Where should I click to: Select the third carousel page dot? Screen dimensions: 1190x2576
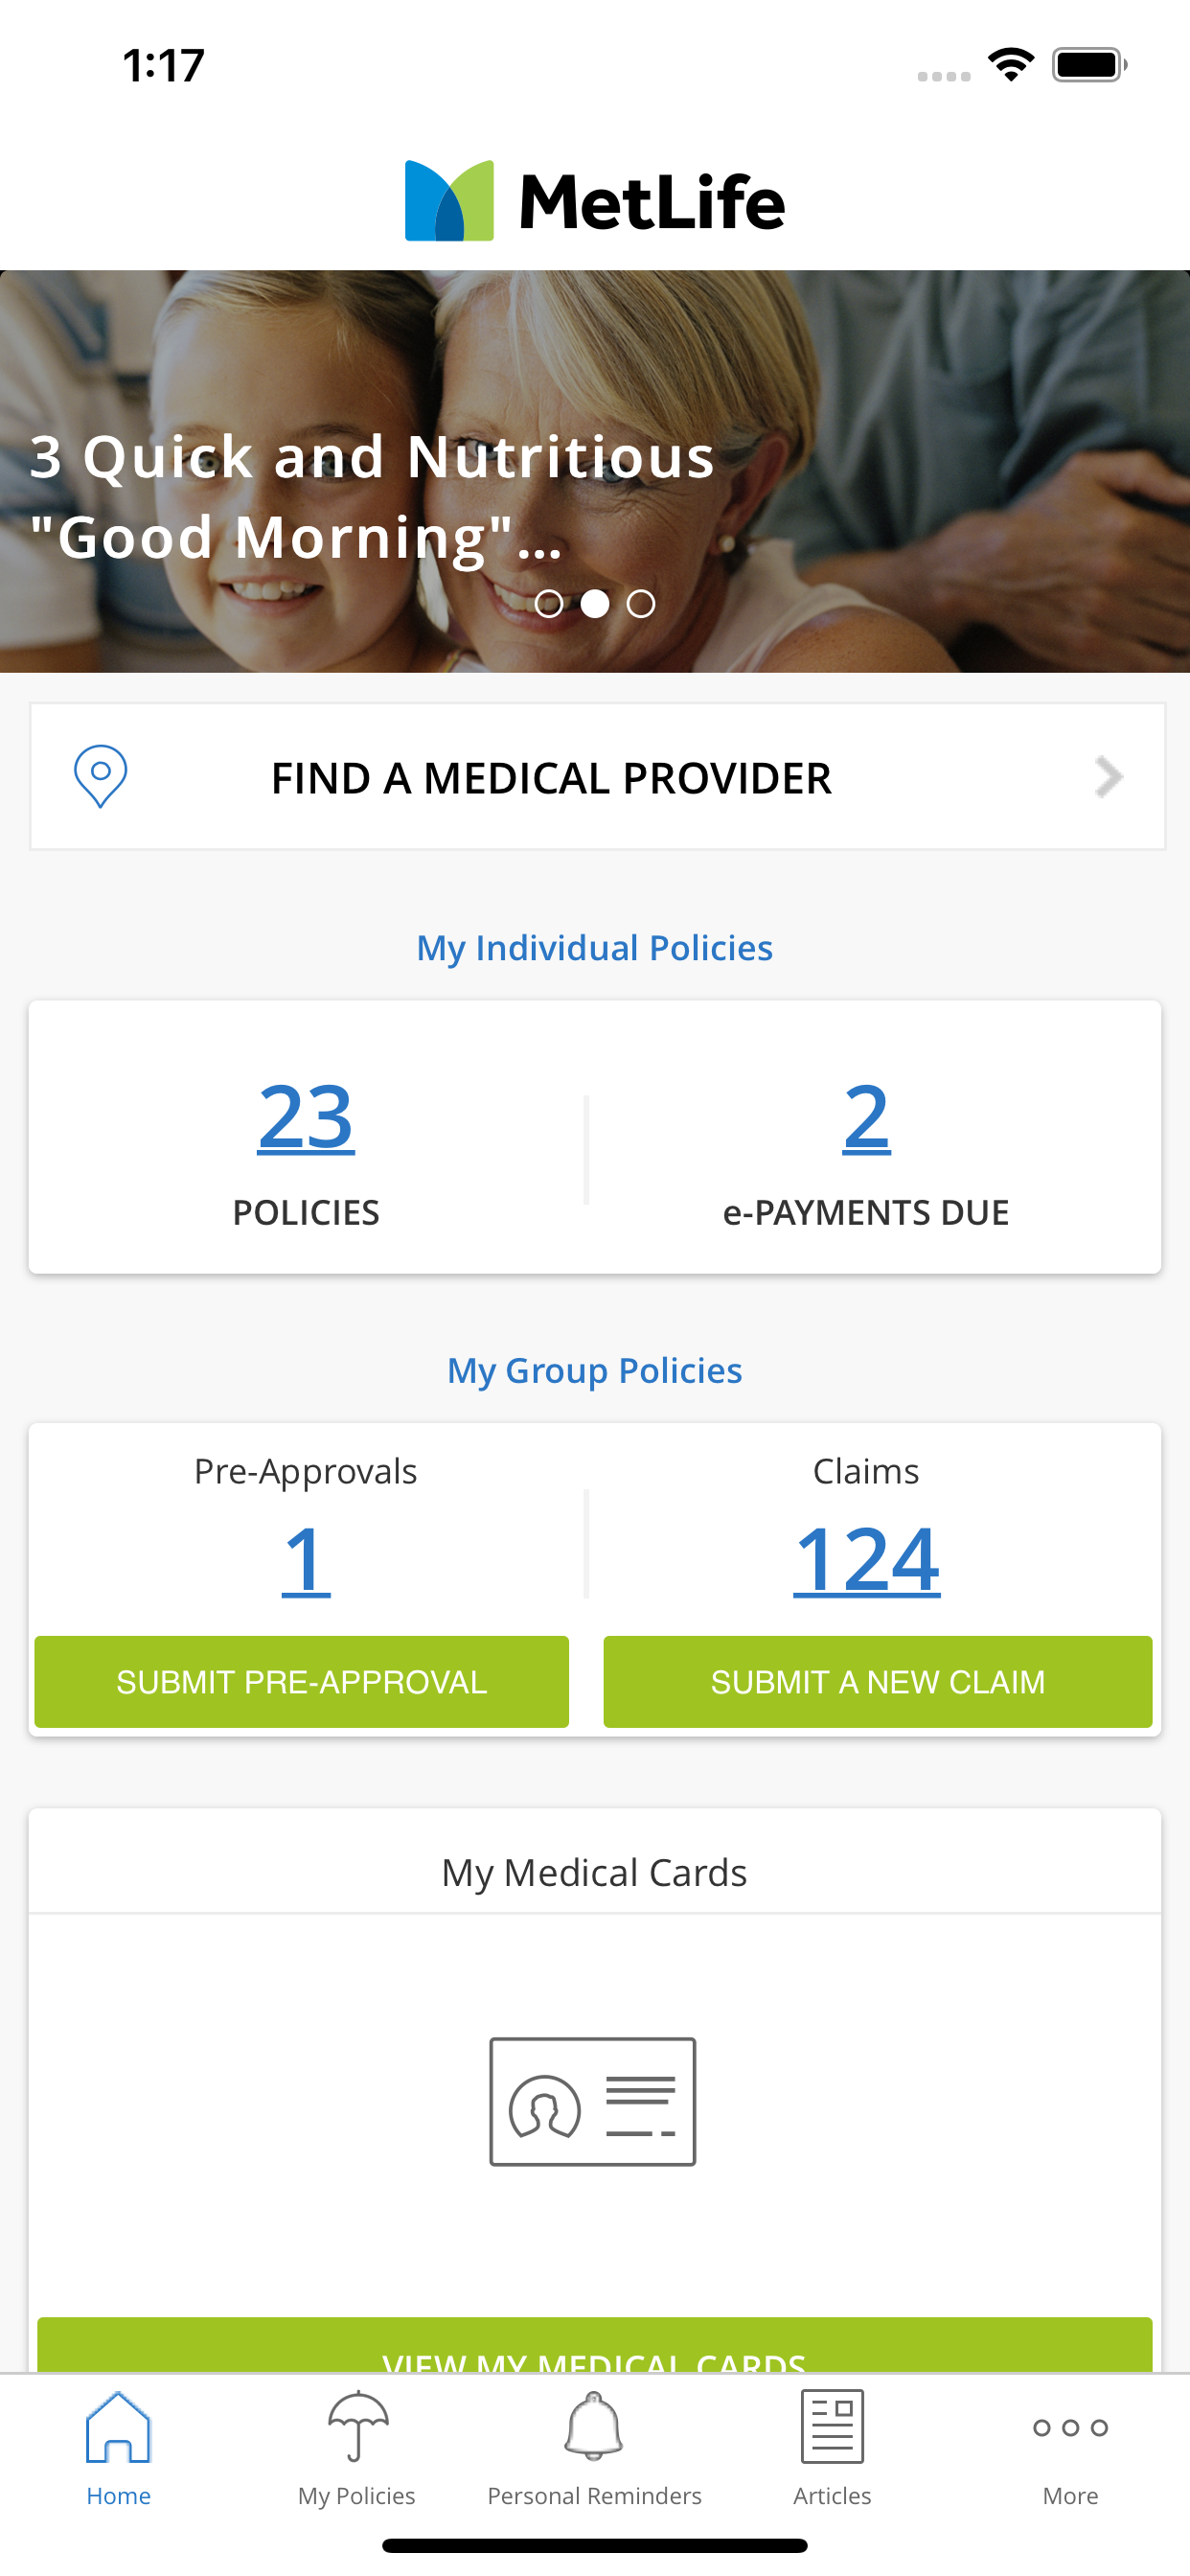(x=641, y=604)
